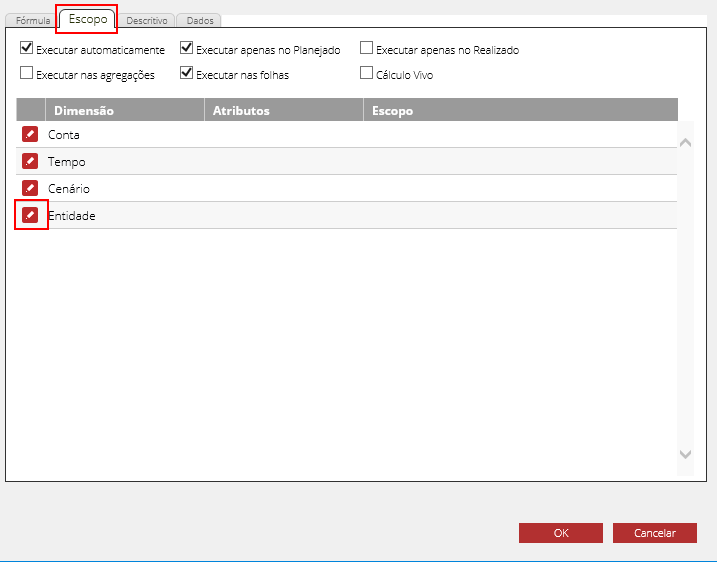Select the Tempo dimension text

67,162
